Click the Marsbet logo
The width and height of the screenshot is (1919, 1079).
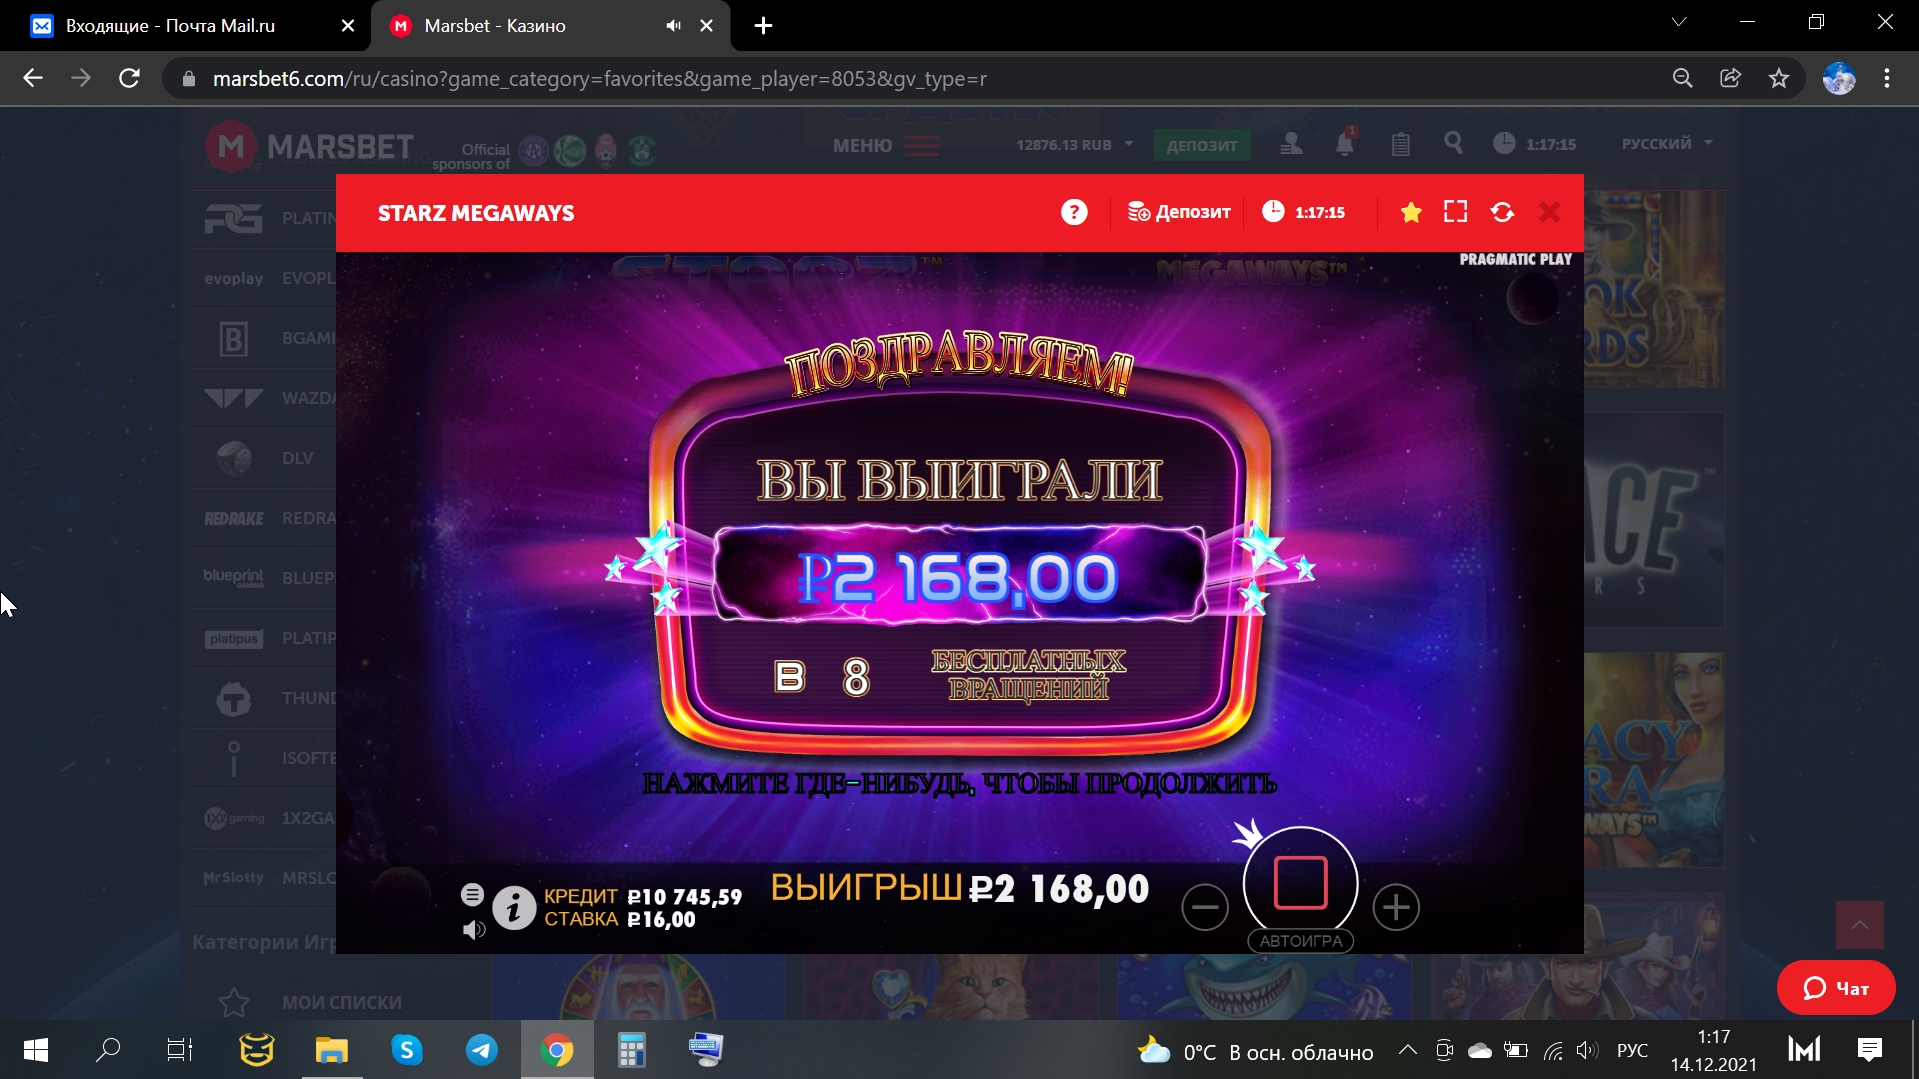(309, 147)
